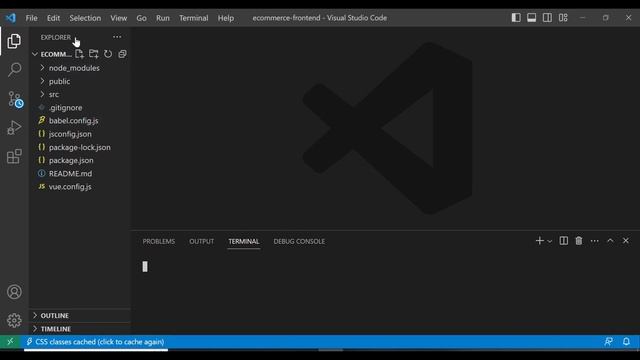Click the New File icon in Explorer
This screenshot has width=640, height=360.
(x=79, y=54)
